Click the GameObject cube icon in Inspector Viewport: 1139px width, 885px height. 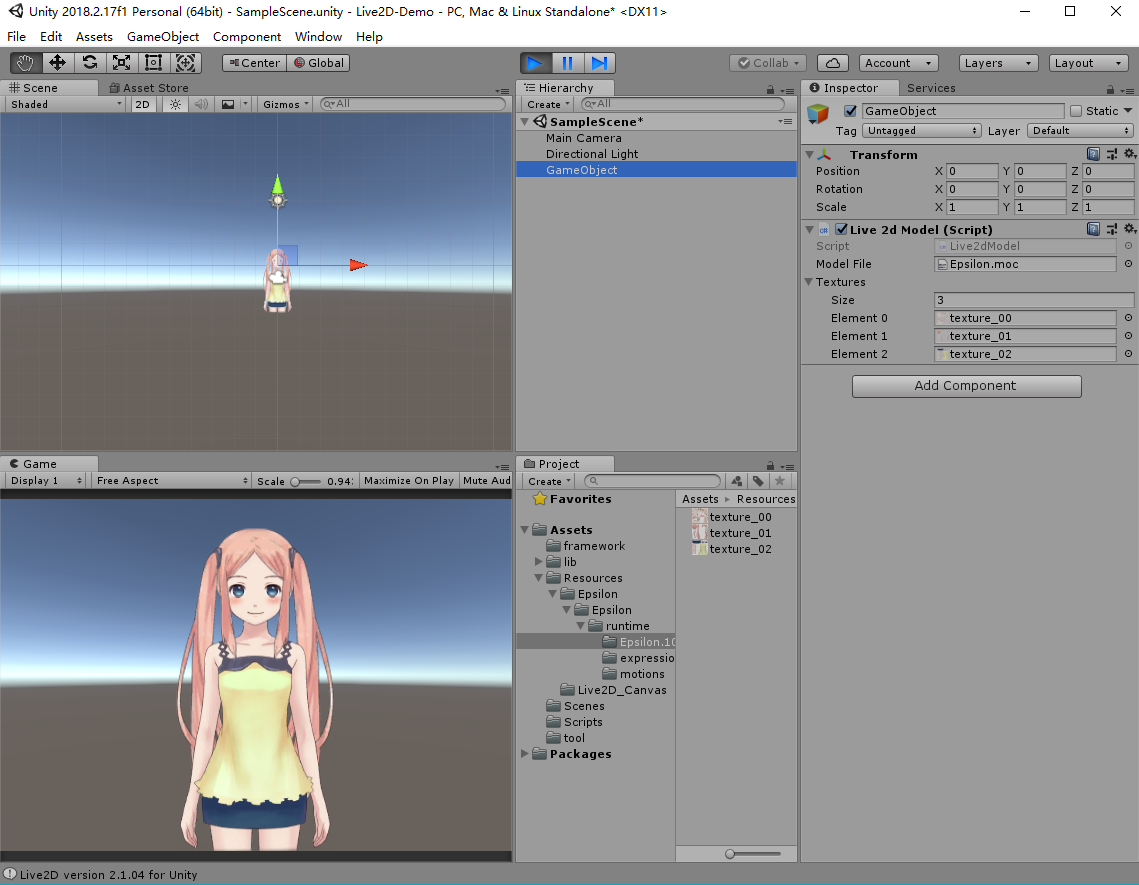818,114
